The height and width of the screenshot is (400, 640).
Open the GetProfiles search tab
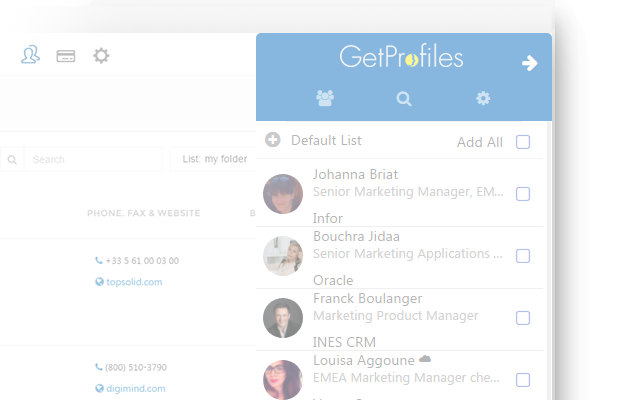(404, 98)
